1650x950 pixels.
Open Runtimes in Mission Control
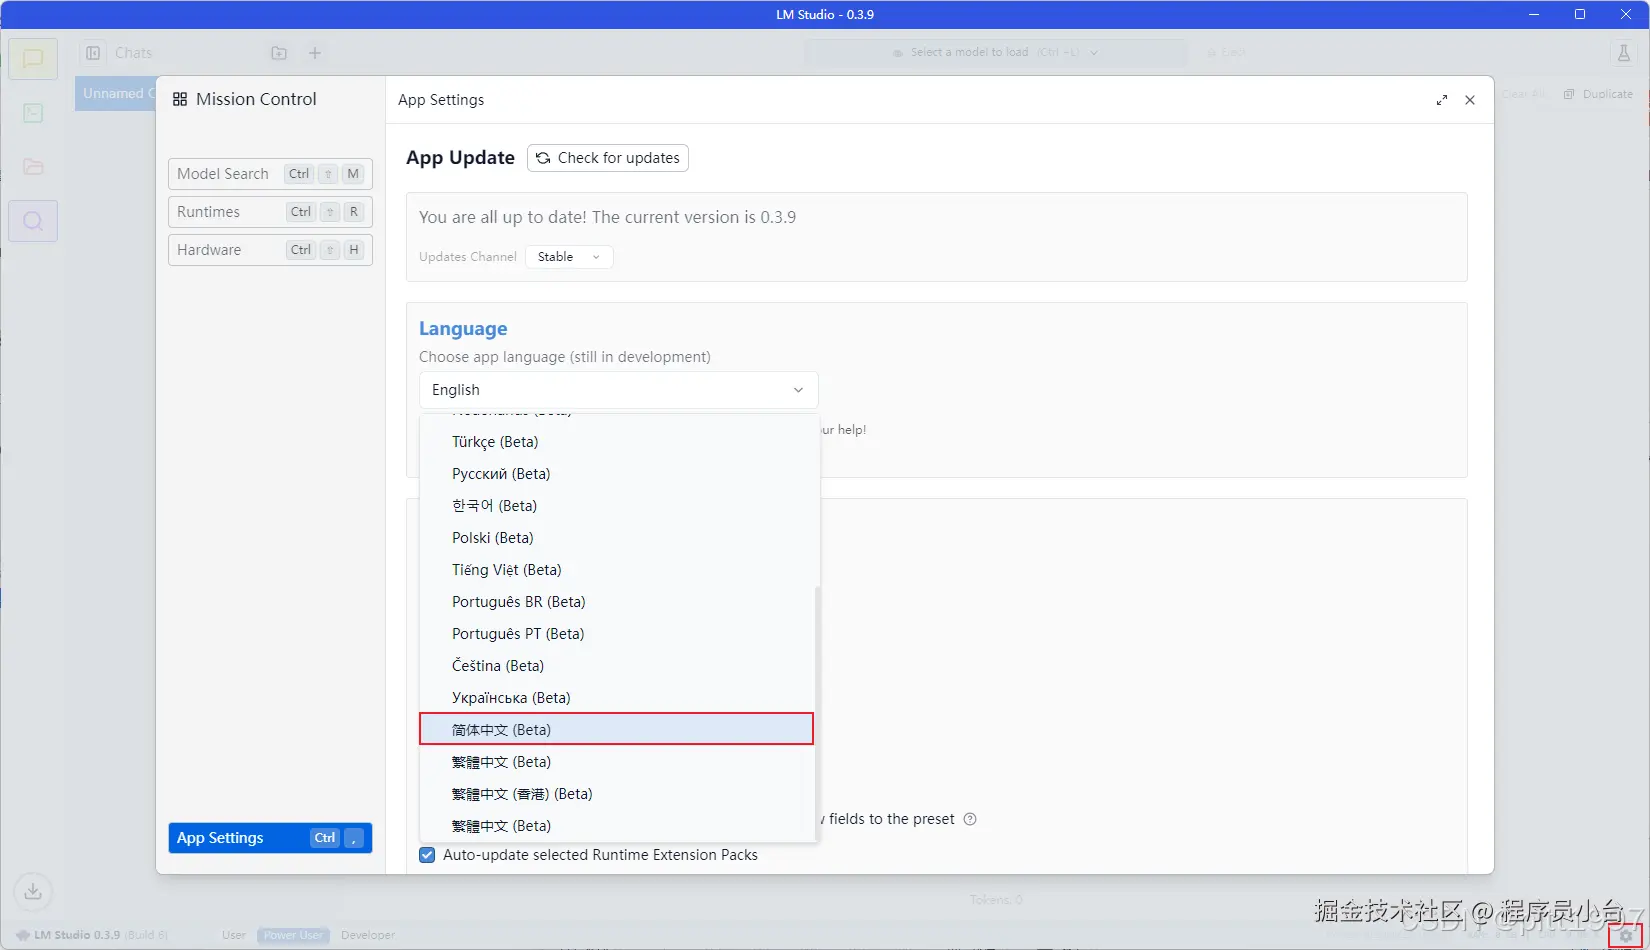(x=270, y=212)
